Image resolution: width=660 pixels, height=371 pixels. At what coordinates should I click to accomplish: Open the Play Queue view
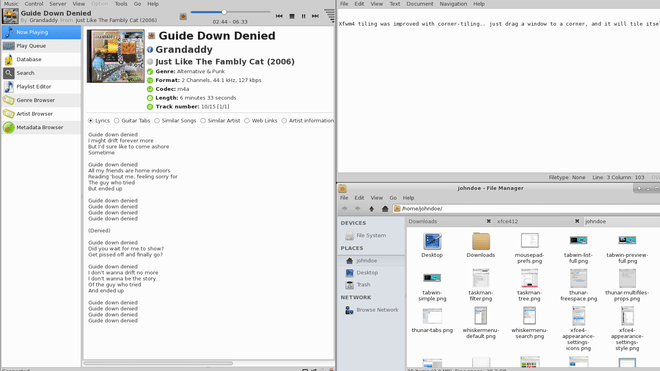coord(41,46)
